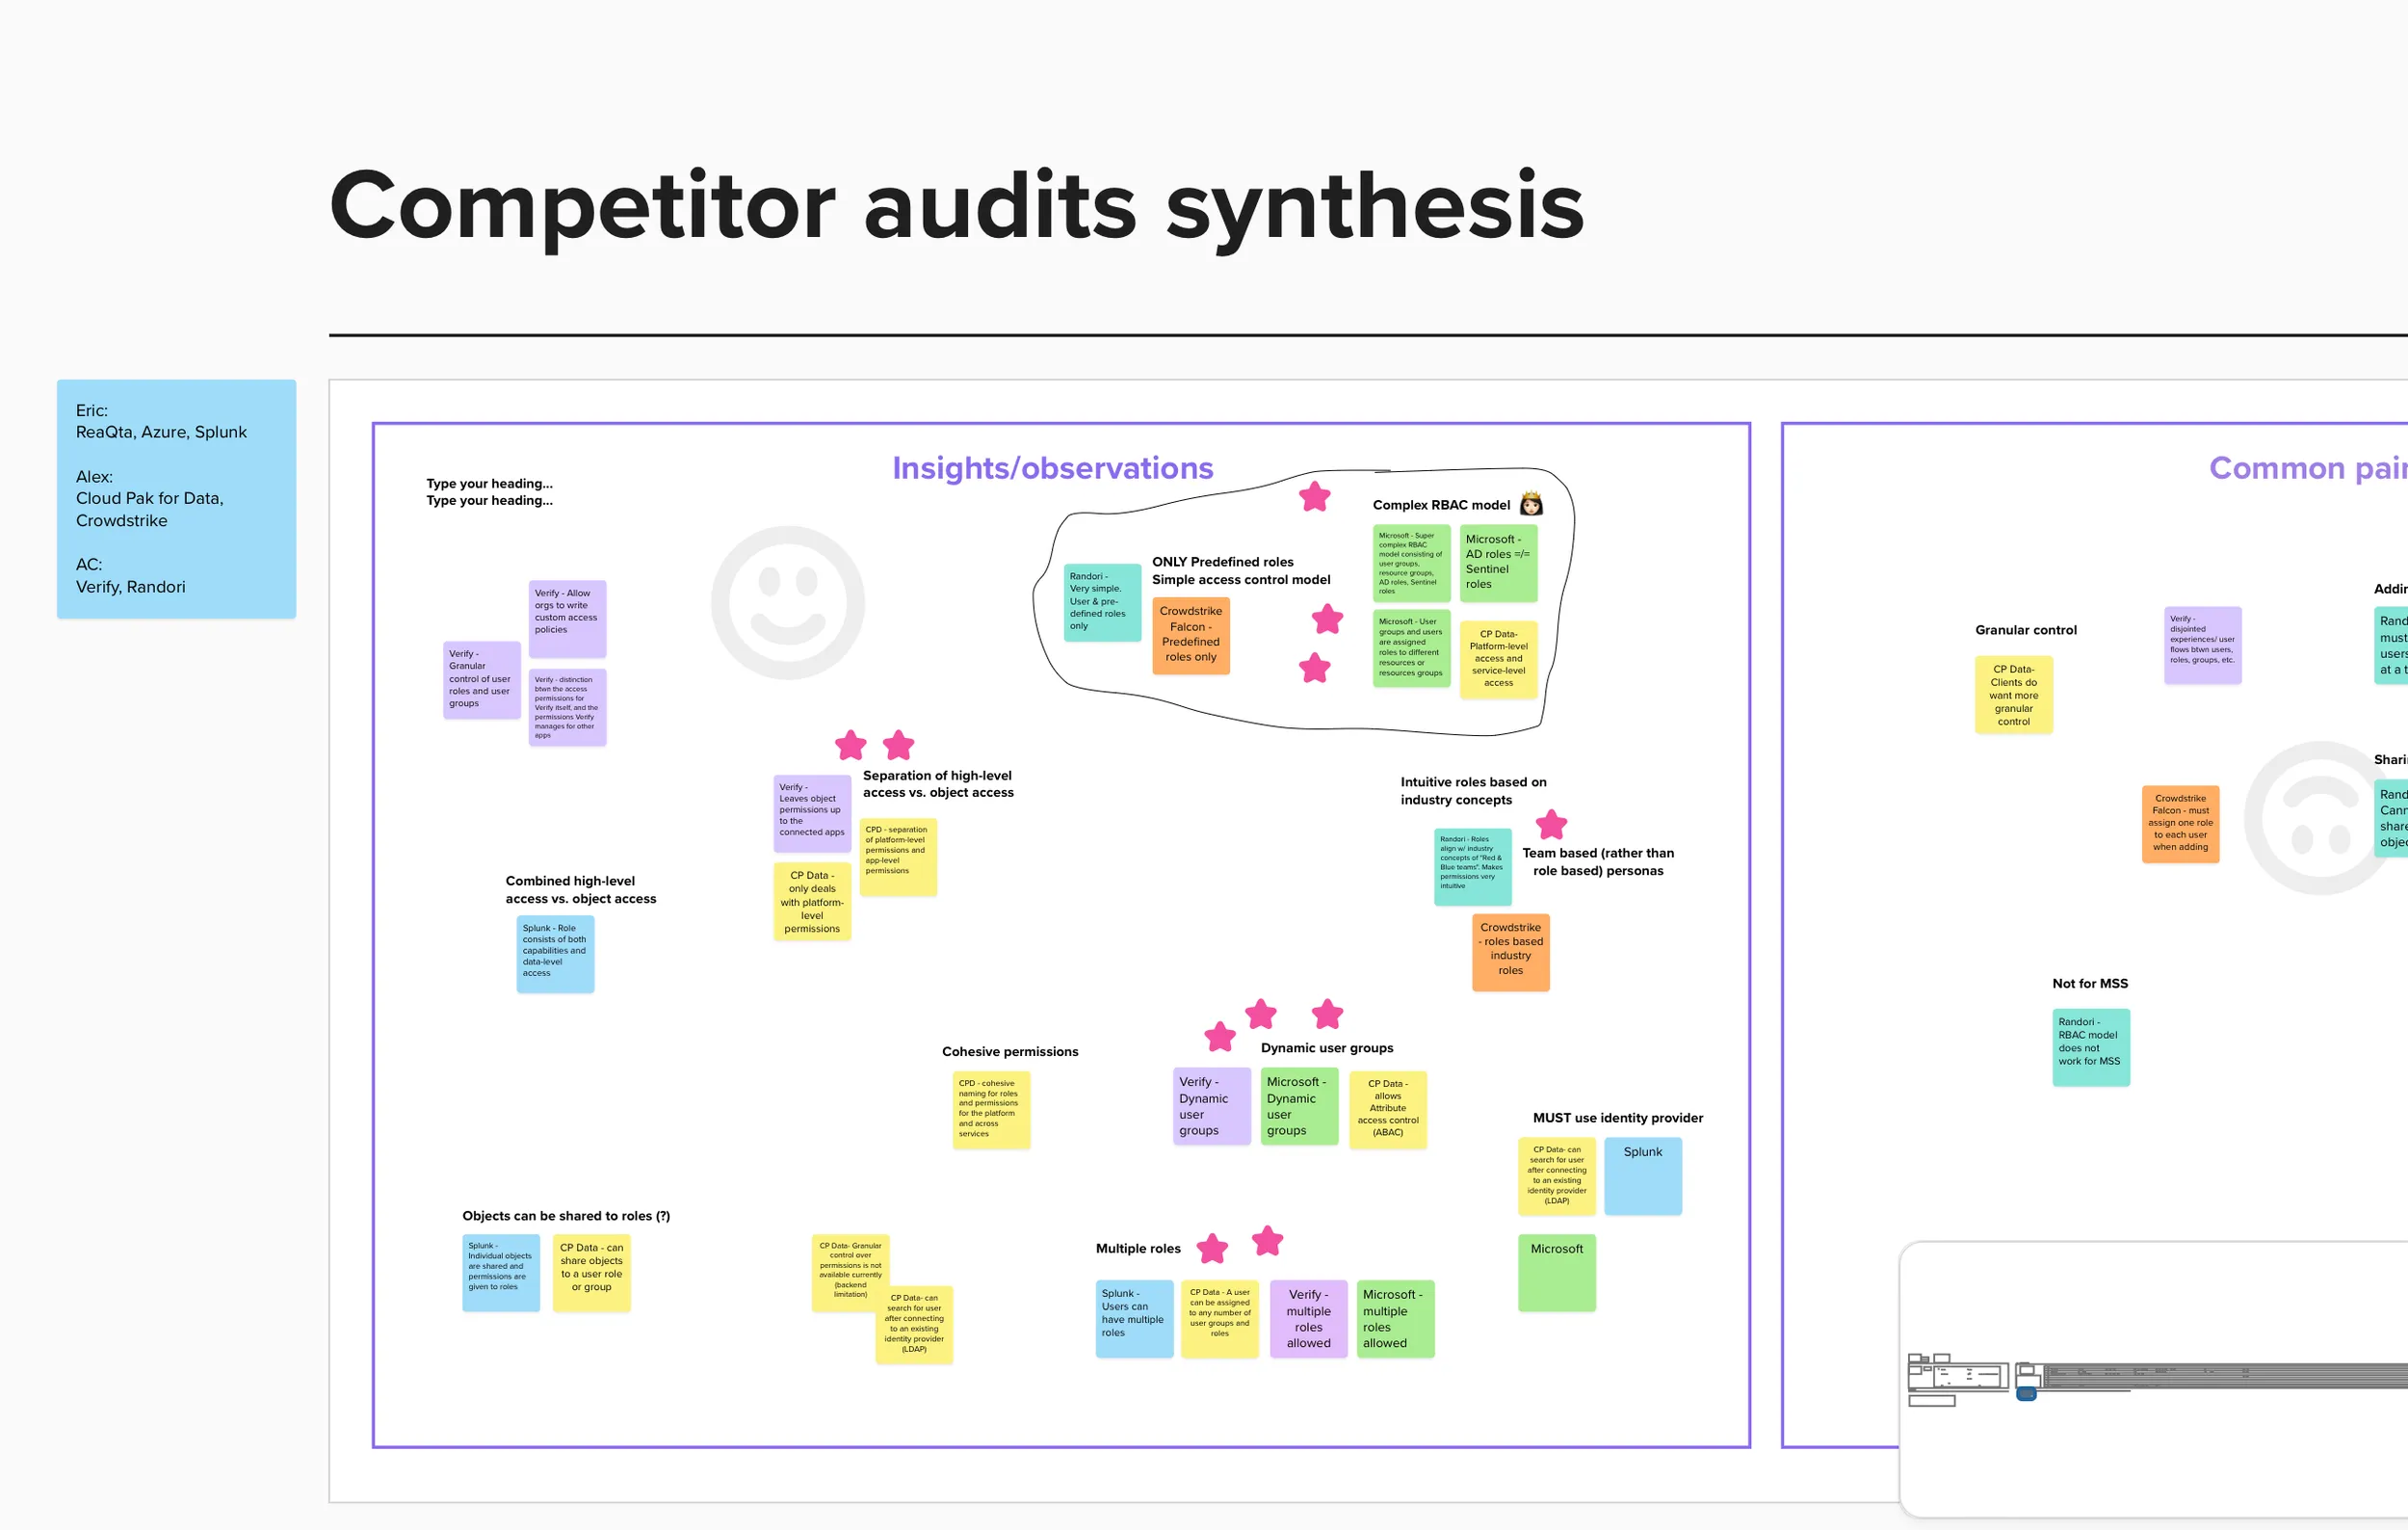Click the pink star left of Complex RBAC model
Screen dimensions: 2408x1530
pos(1315,496)
